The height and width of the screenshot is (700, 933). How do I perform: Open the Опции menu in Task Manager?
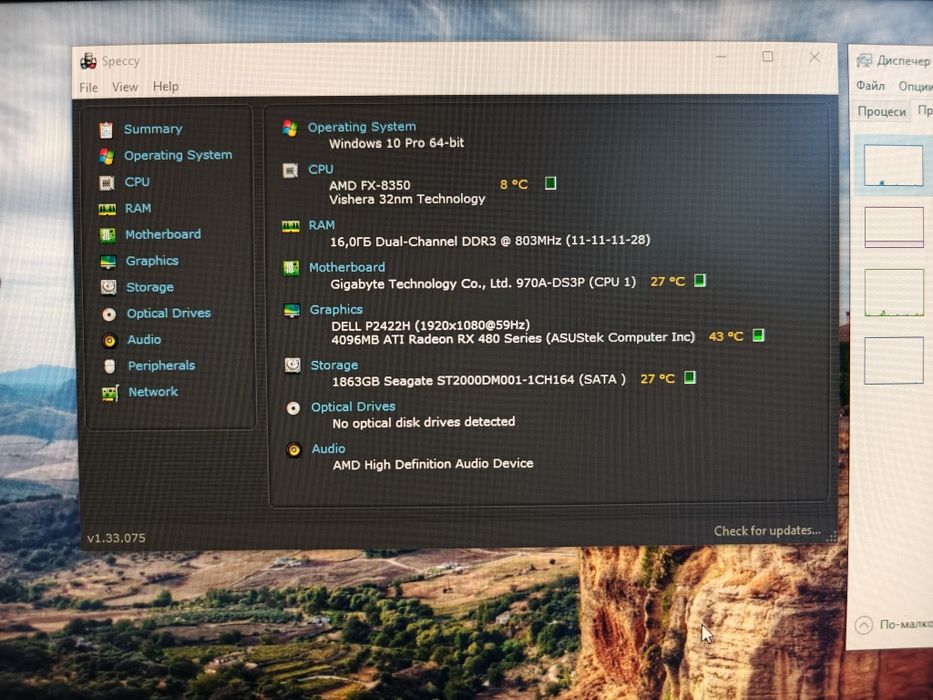(915, 87)
